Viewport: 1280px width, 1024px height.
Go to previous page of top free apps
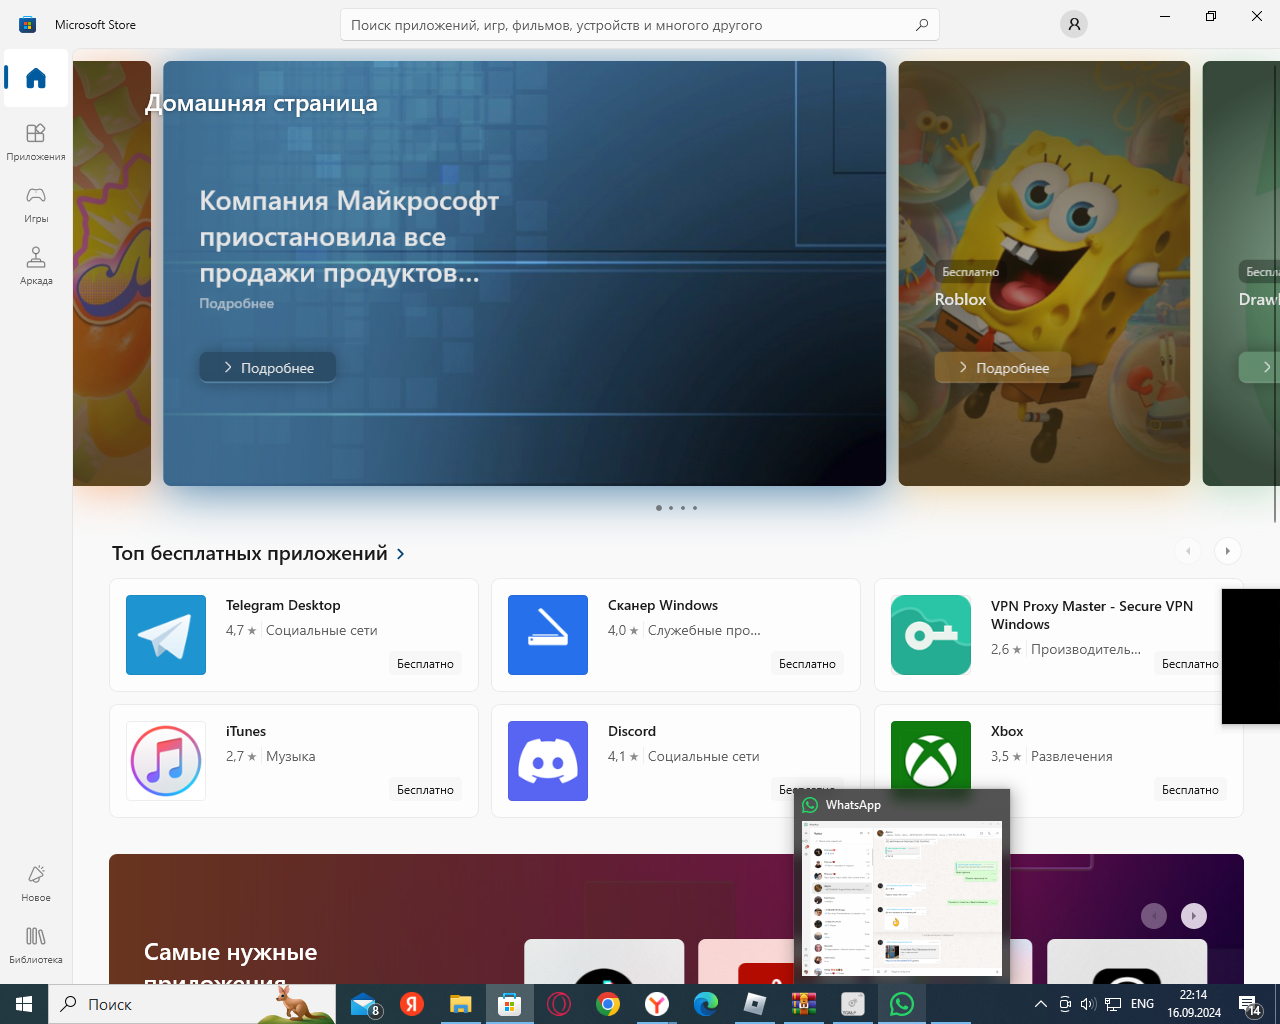point(1188,551)
